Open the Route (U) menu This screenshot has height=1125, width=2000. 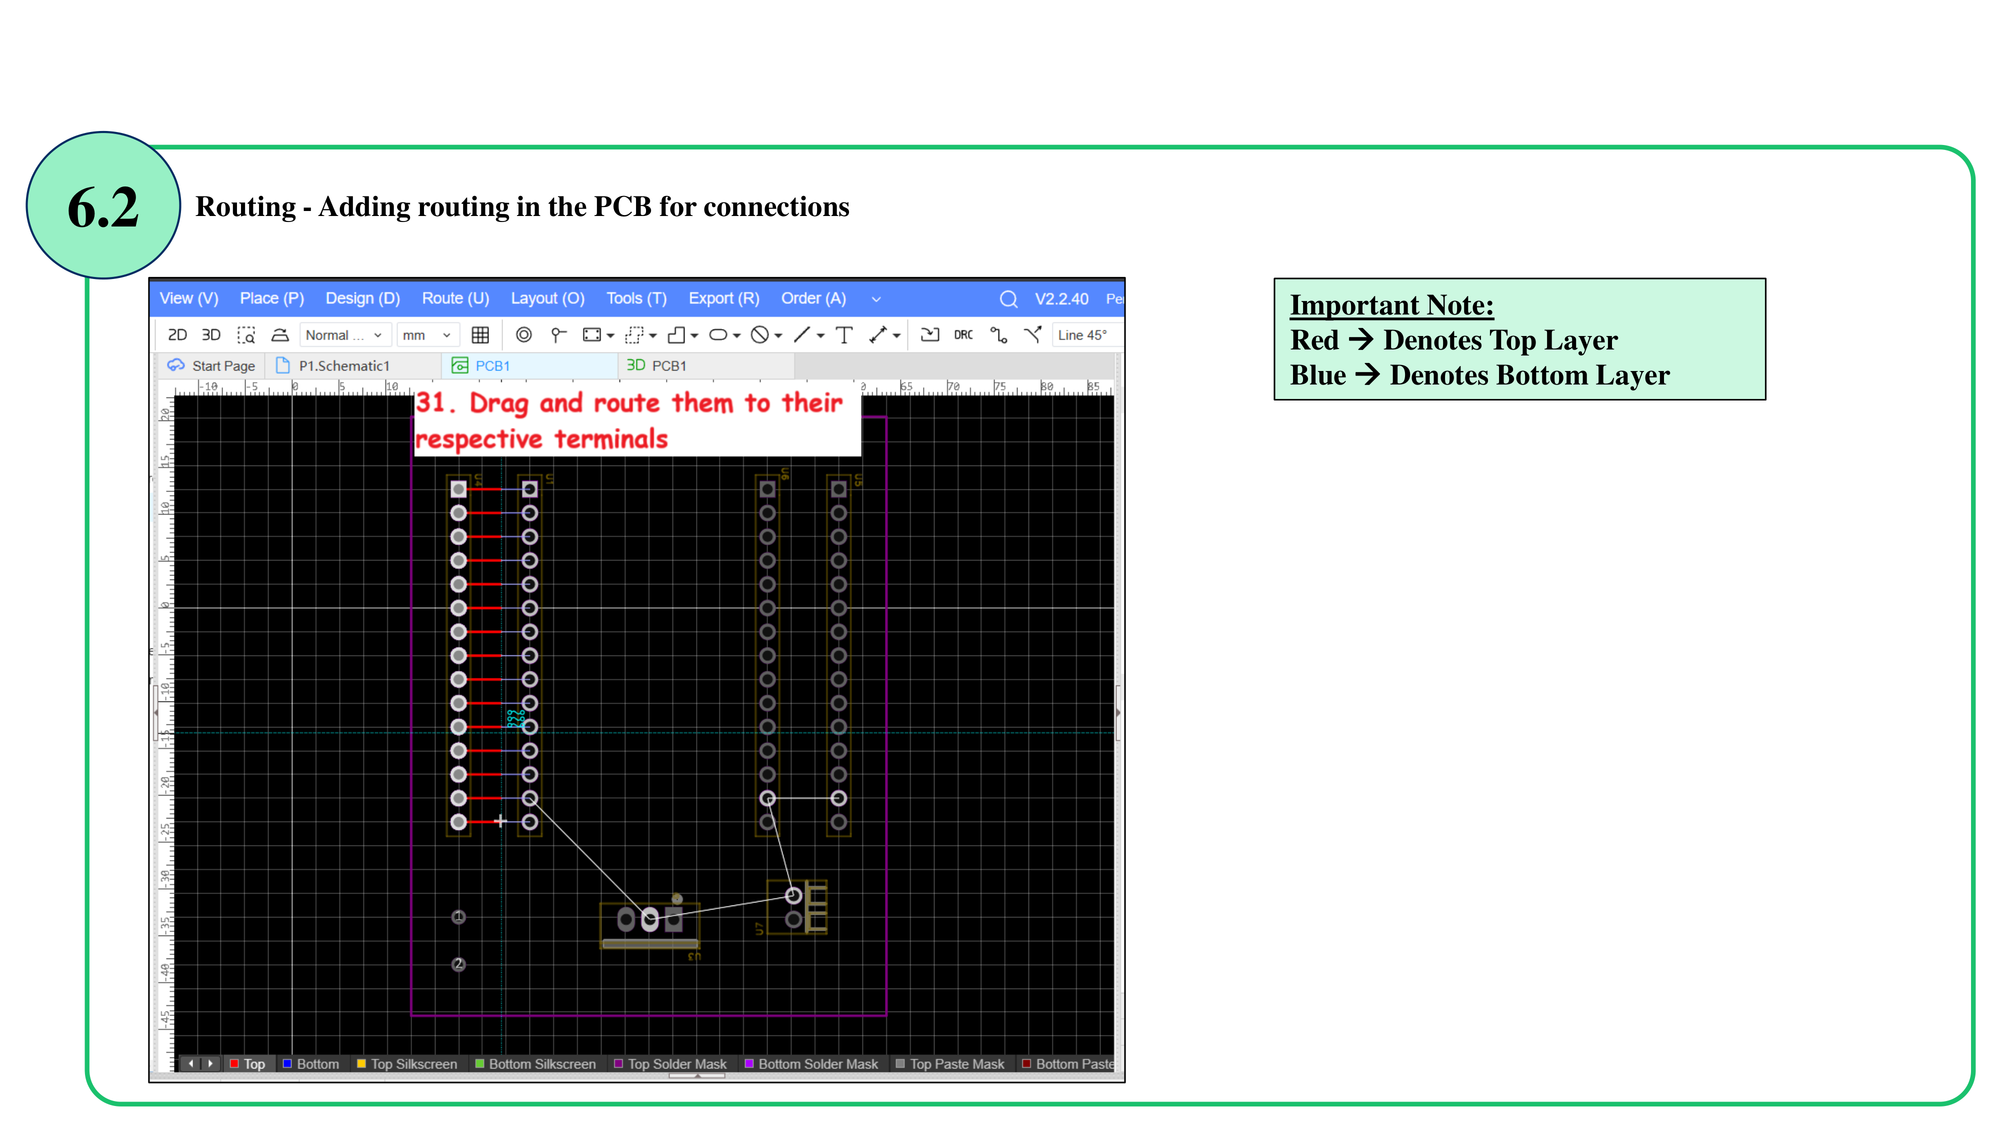[x=455, y=298]
